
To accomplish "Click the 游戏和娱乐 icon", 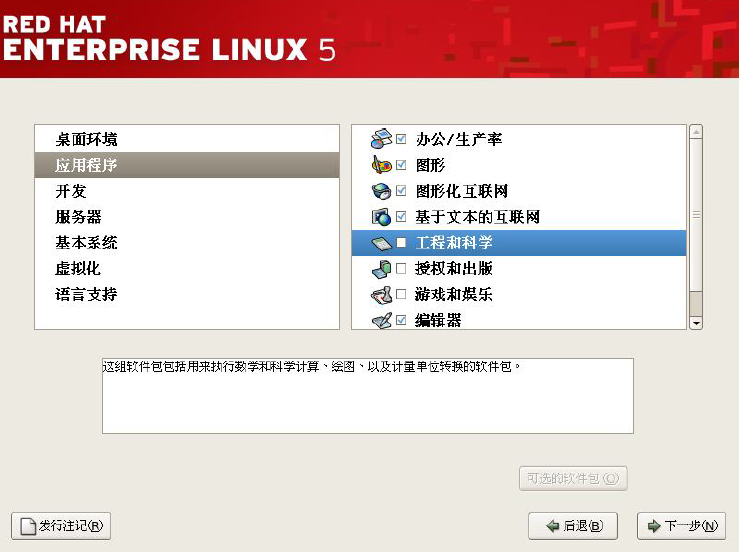I will [381, 294].
